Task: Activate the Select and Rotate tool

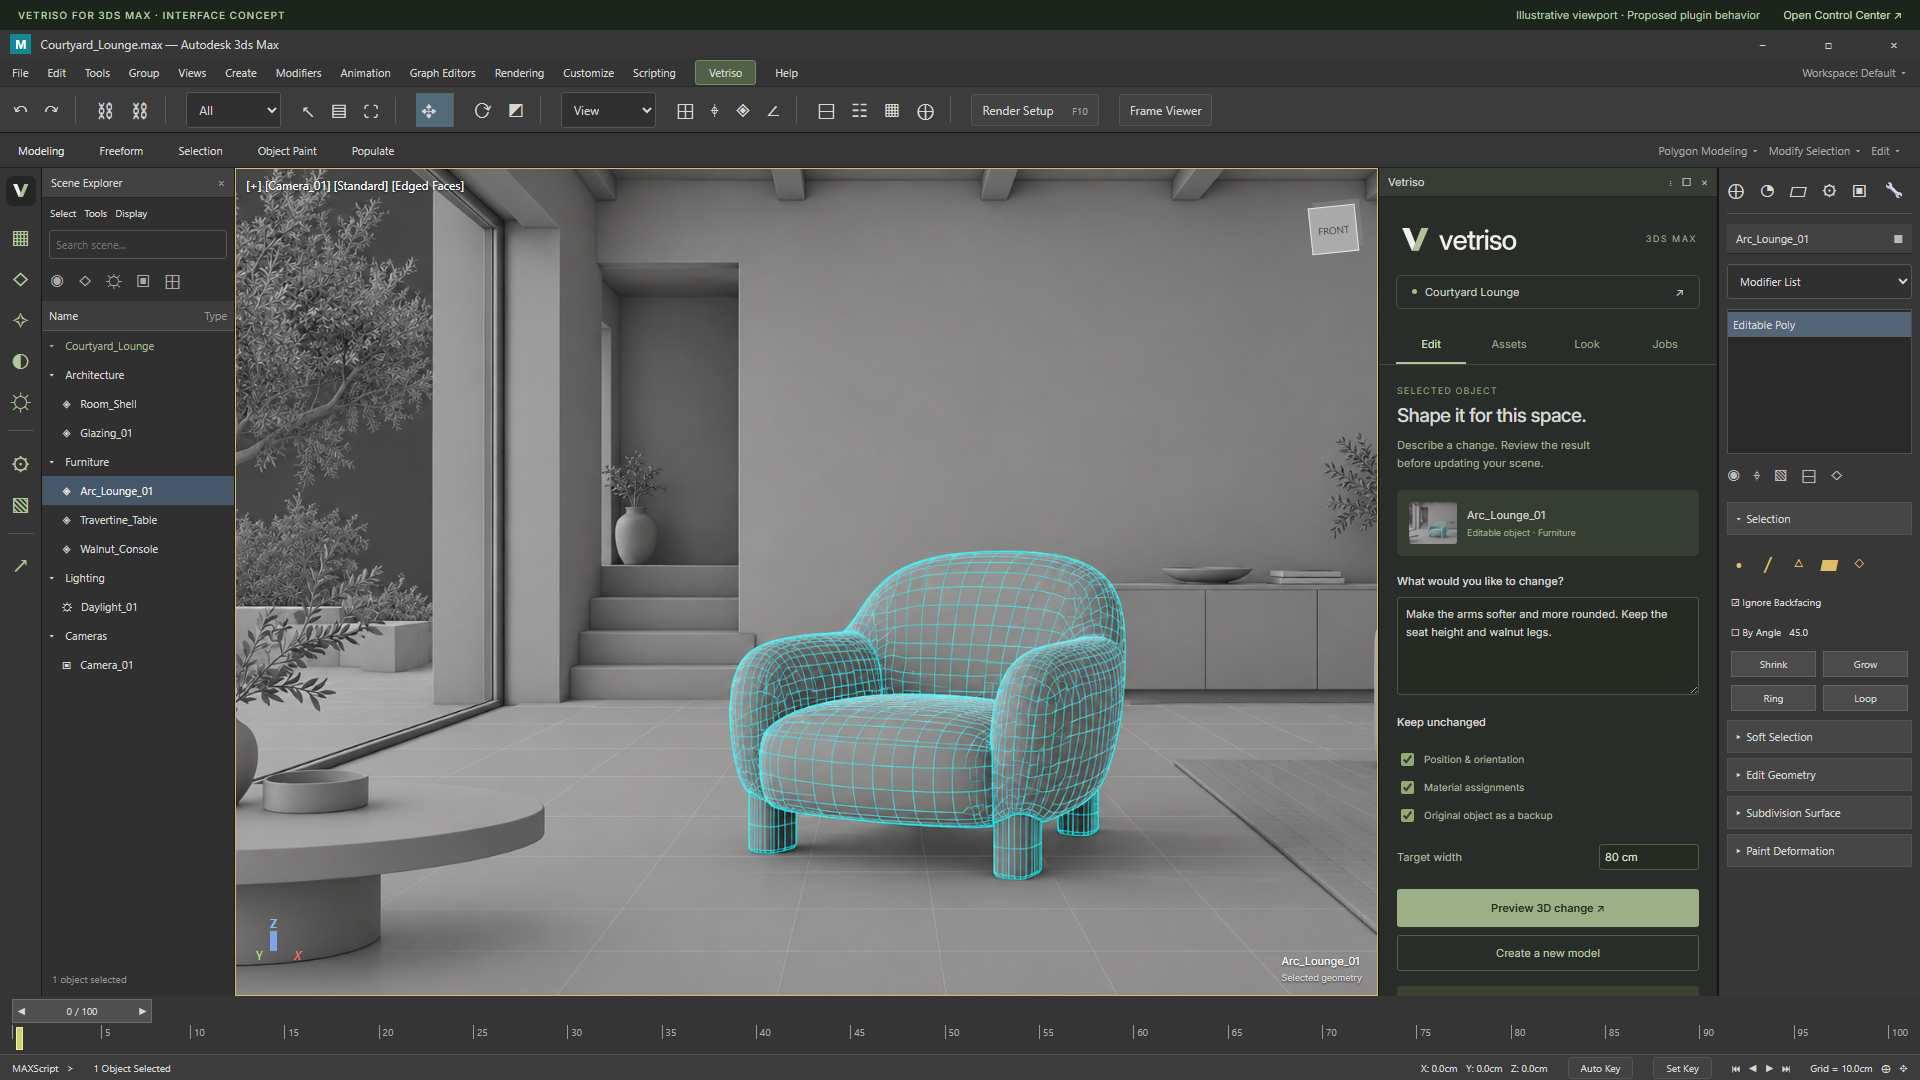Action: 482,111
